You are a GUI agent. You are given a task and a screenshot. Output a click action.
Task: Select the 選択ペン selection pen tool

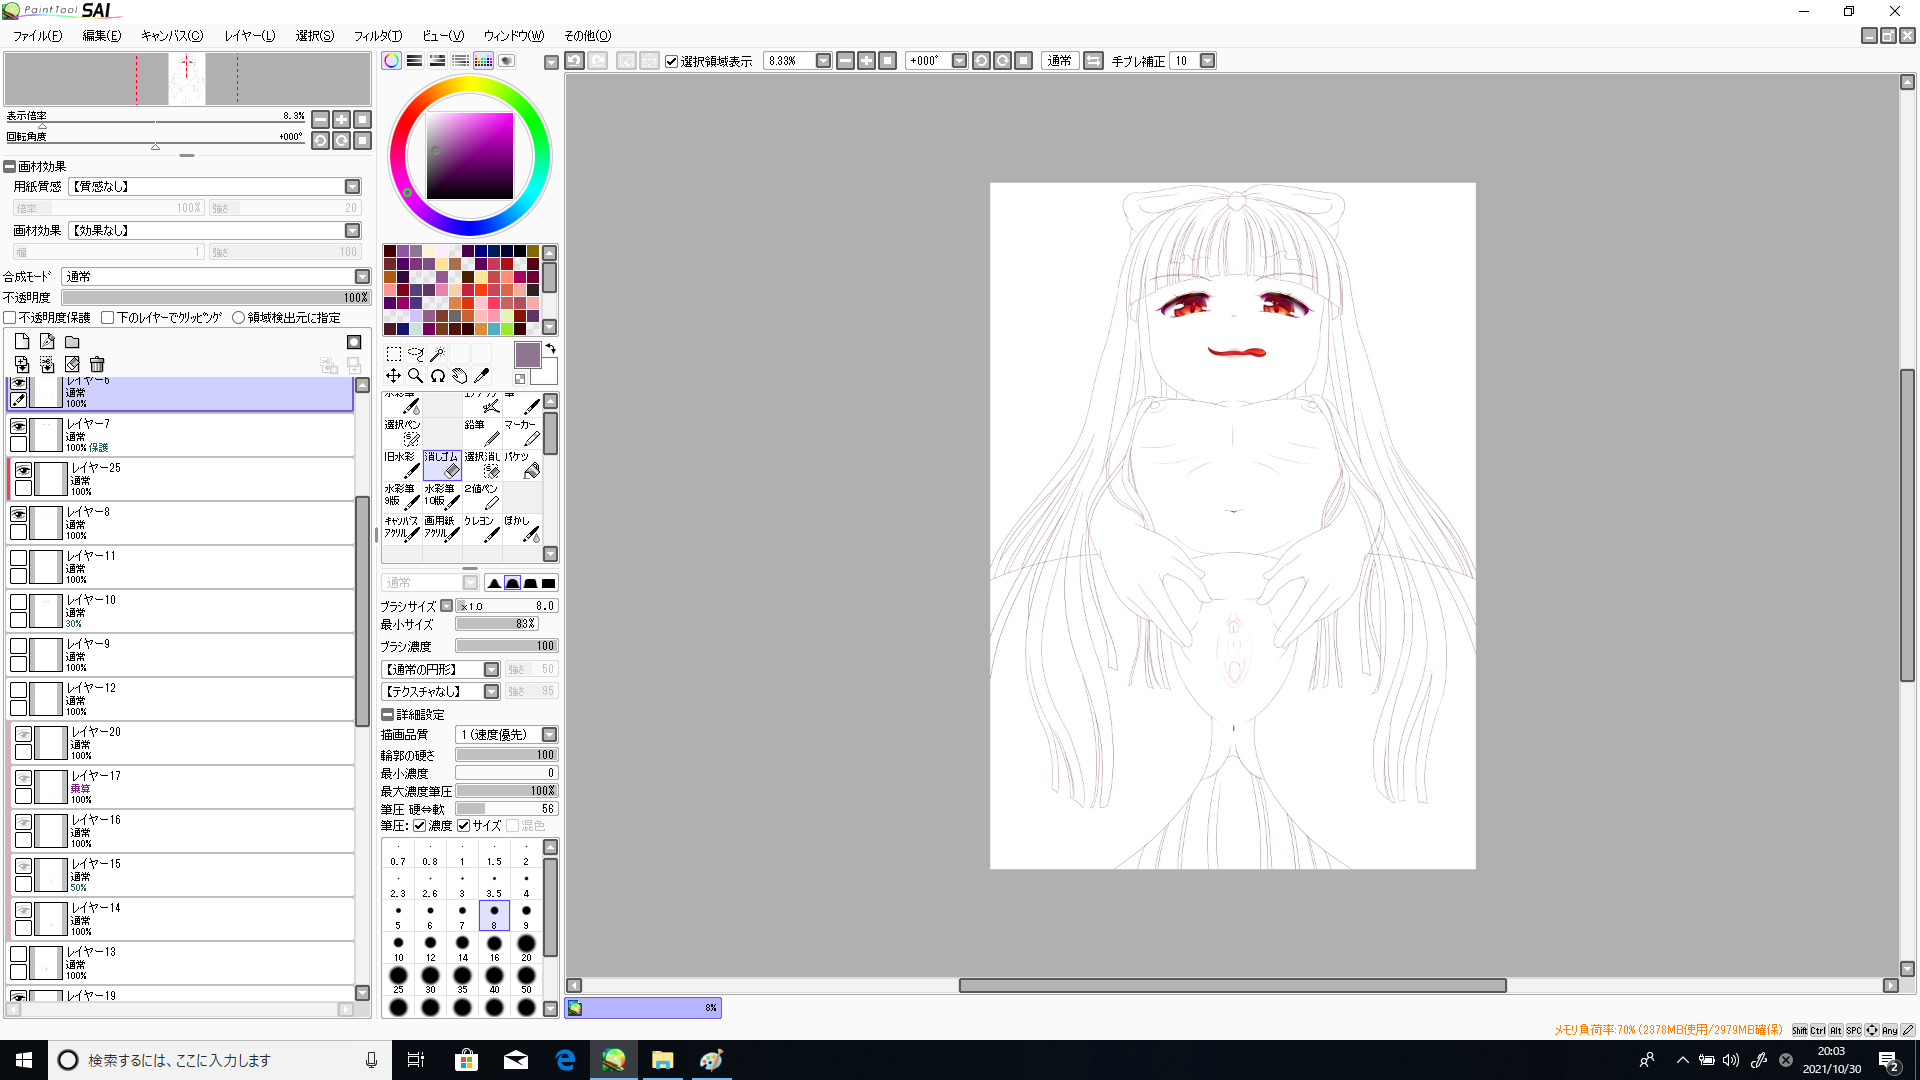pyautogui.click(x=402, y=433)
